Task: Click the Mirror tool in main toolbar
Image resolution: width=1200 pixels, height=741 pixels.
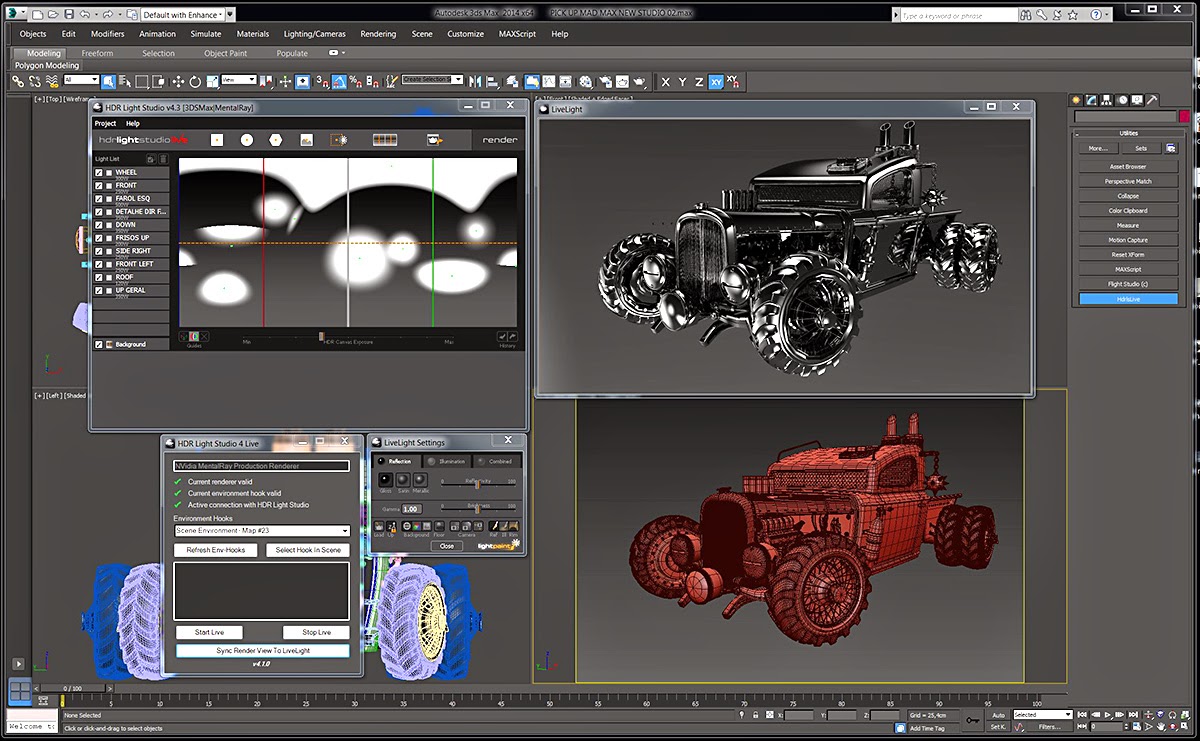Action: pos(475,81)
